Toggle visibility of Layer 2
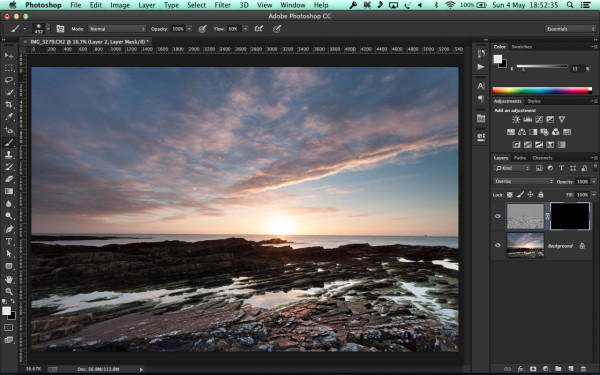Image resolution: width=600 pixels, height=375 pixels. tap(498, 216)
